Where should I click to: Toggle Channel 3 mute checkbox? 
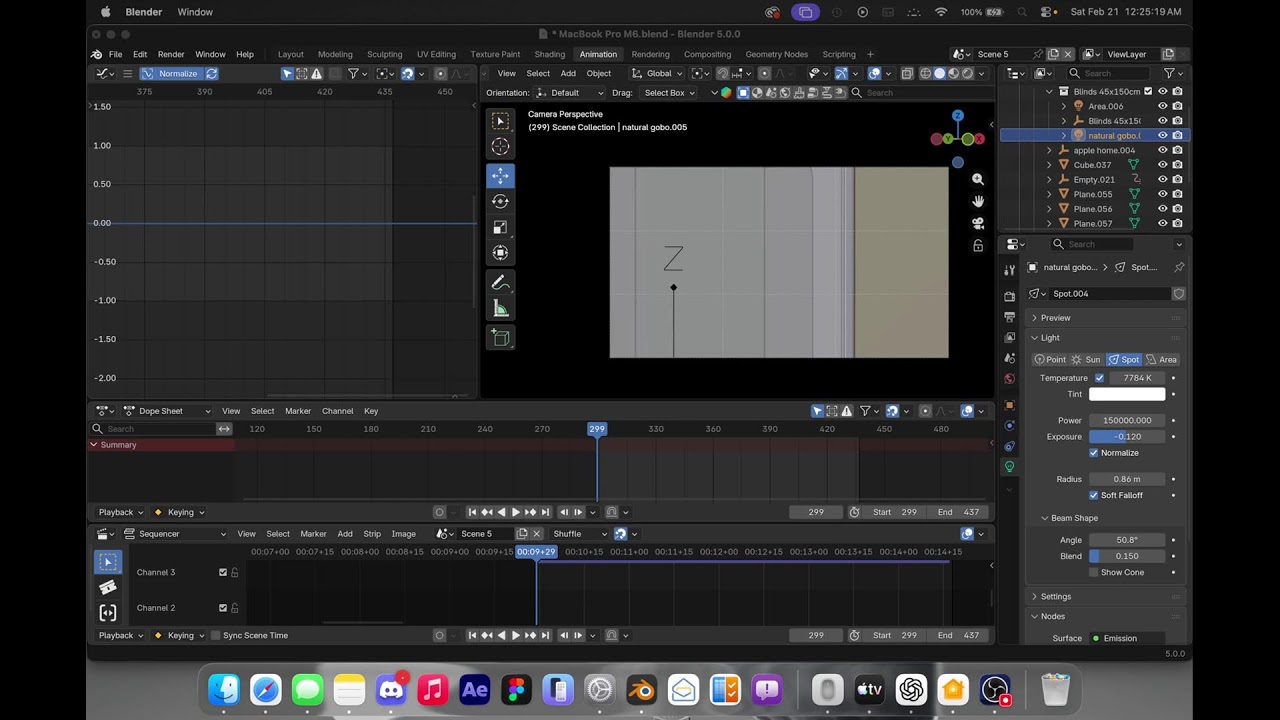click(x=223, y=572)
